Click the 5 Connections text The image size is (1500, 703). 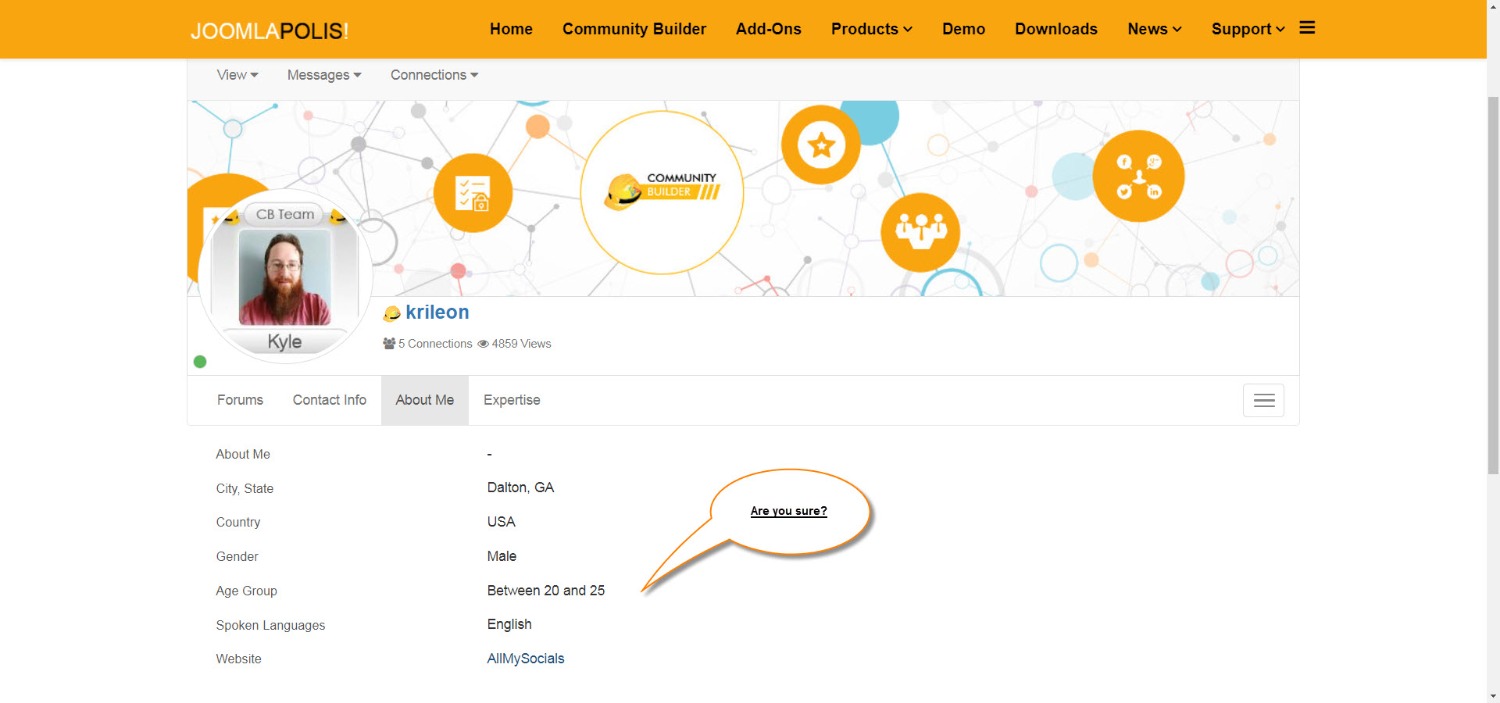point(435,343)
